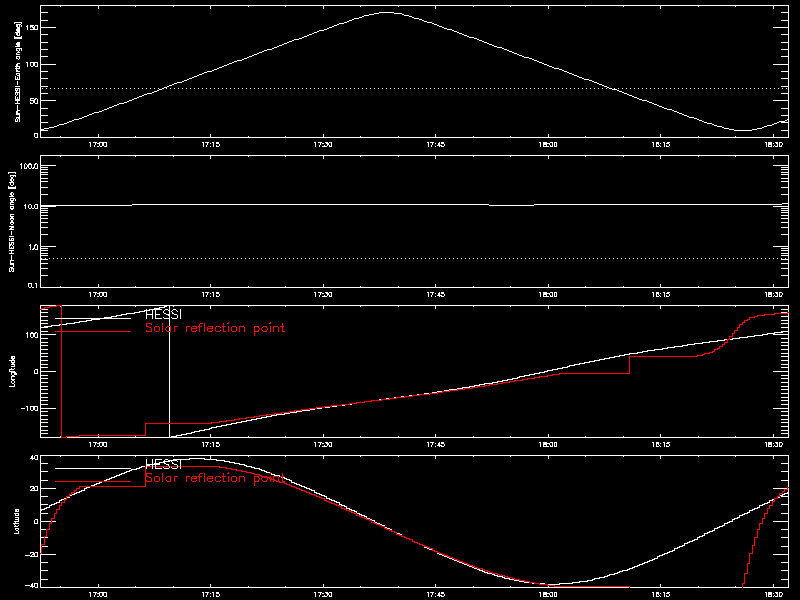Click '17:30' time label under Earth angle plot
800x600 pixels.
tap(322, 144)
